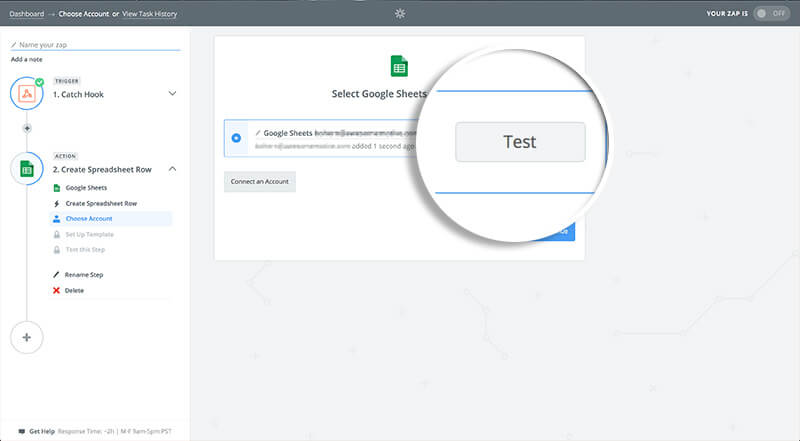Image resolution: width=800 pixels, height=441 pixels.
Task: Open Test this Step sub-step
Action: tap(85, 250)
